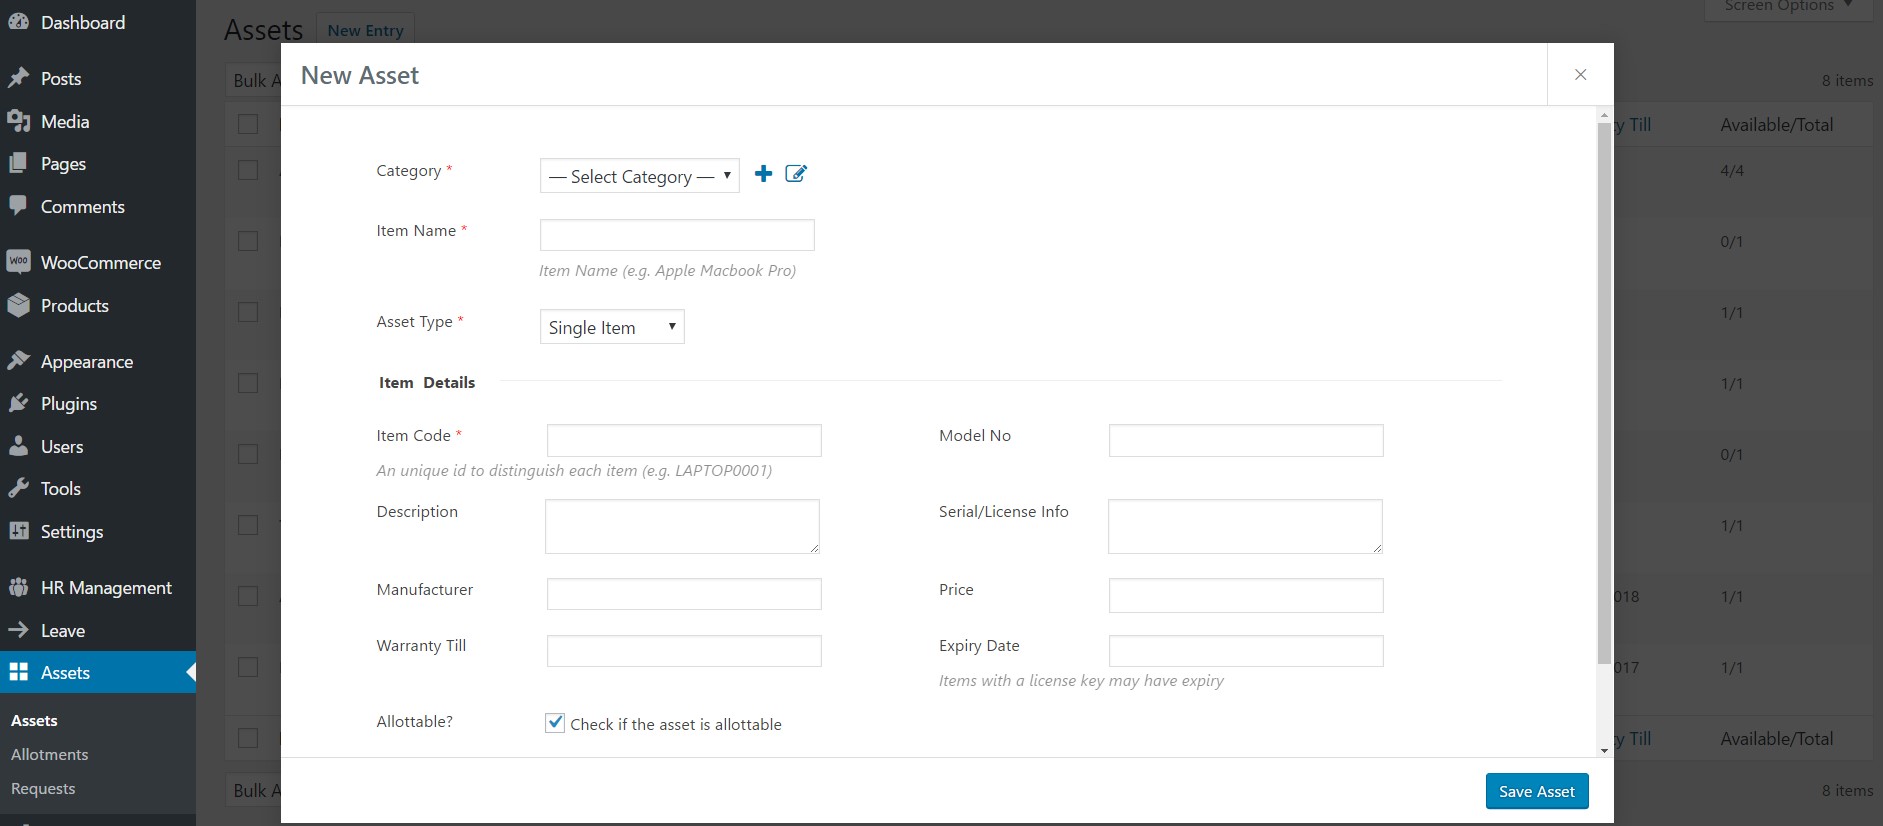Click the Dashboard gauge icon
This screenshot has width=1883, height=826.
pyautogui.click(x=18, y=22)
